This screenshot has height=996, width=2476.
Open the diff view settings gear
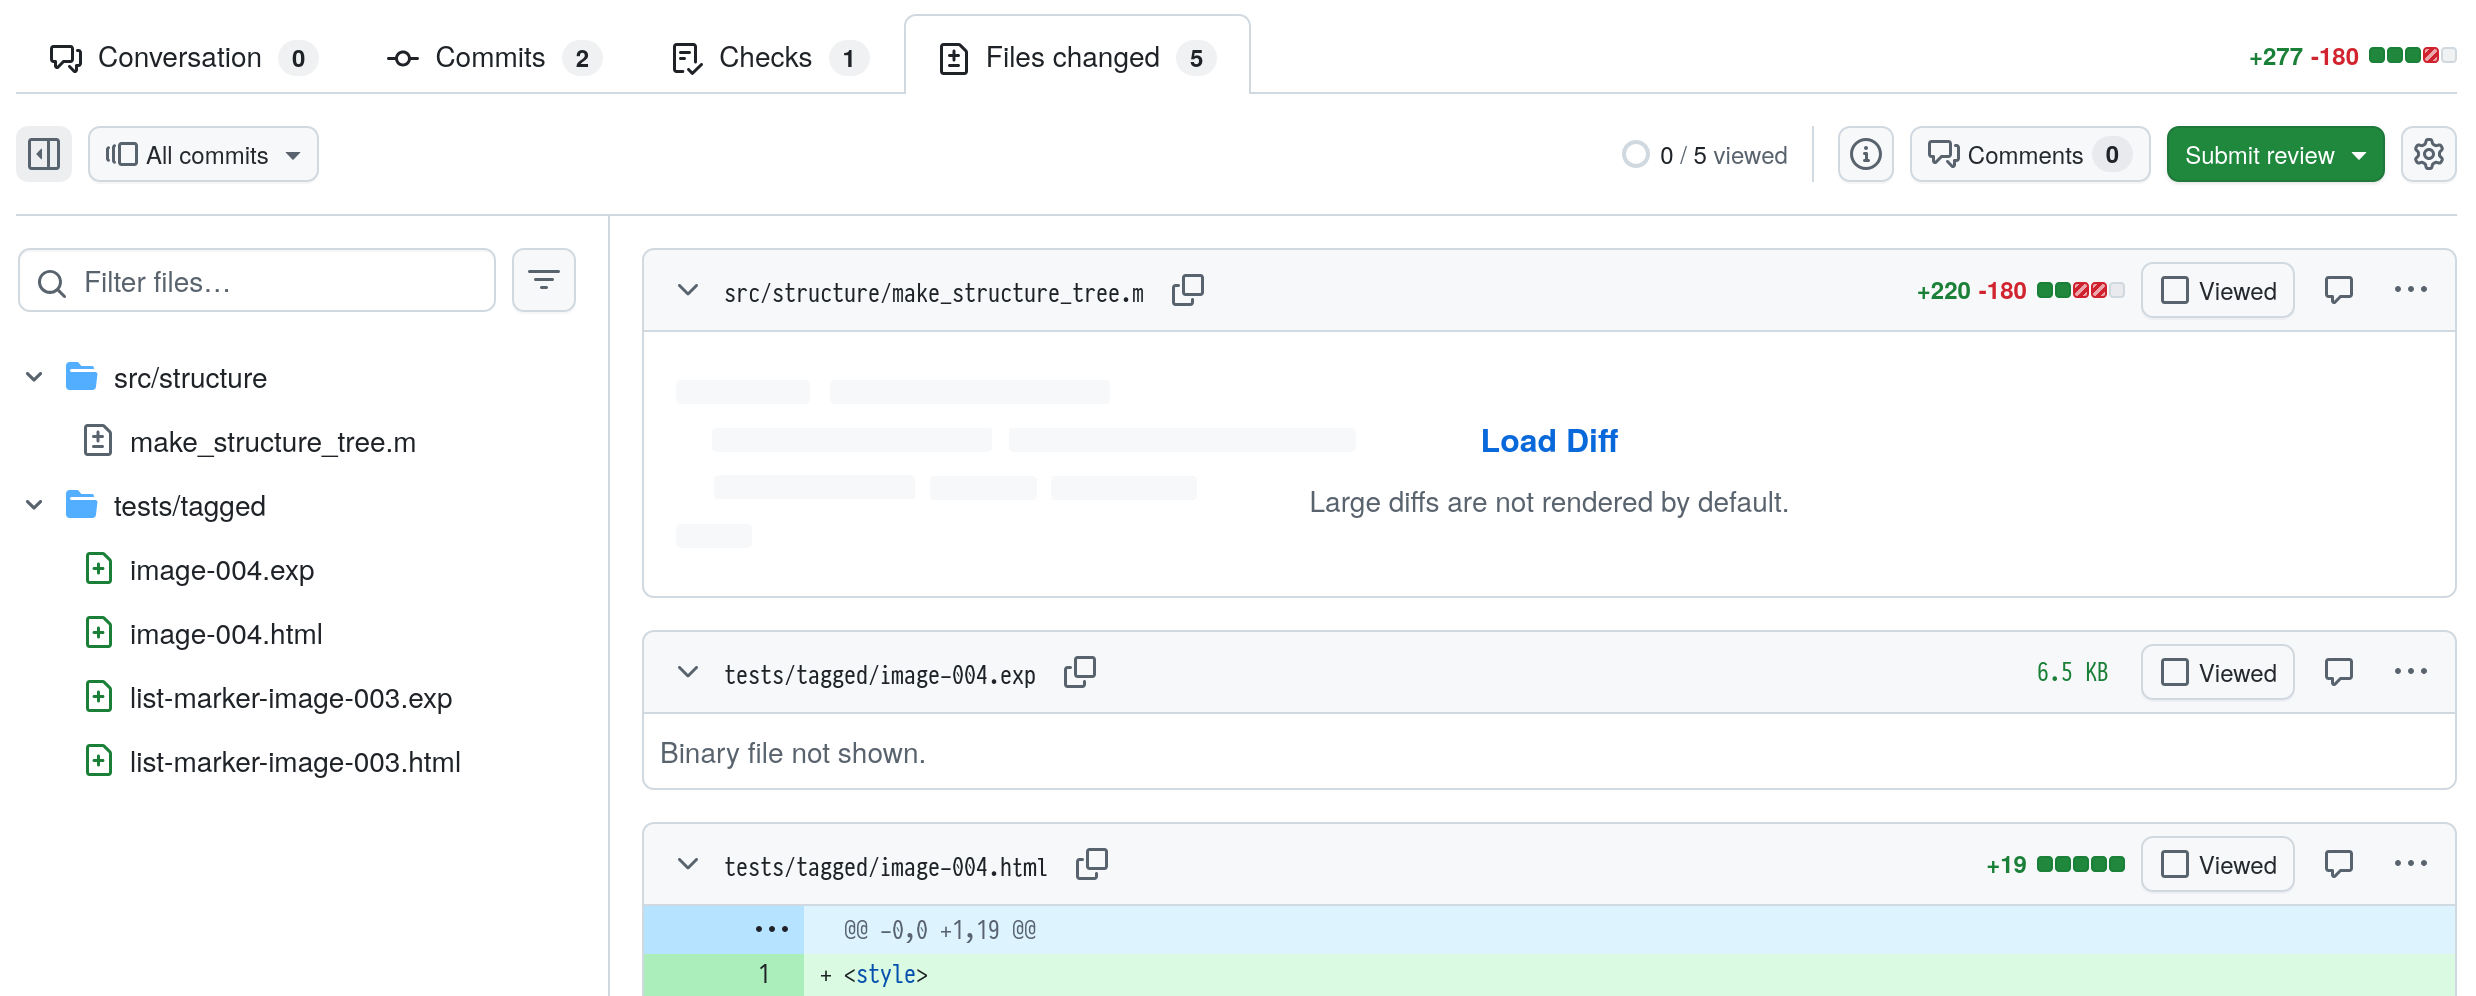click(x=2429, y=154)
